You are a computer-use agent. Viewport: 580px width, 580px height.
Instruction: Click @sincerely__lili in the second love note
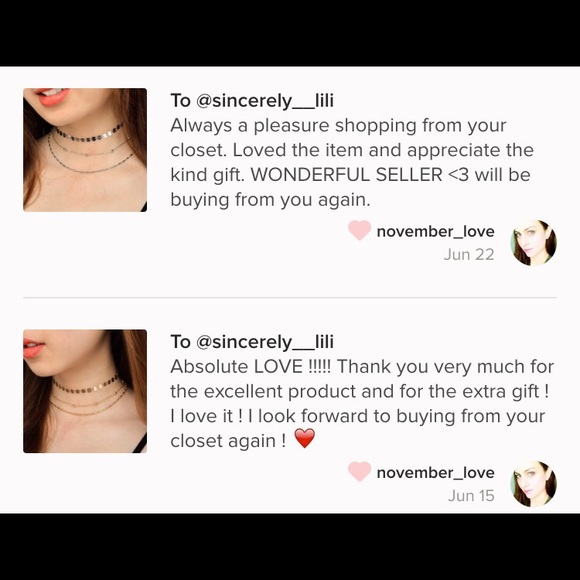pos(264,342)
